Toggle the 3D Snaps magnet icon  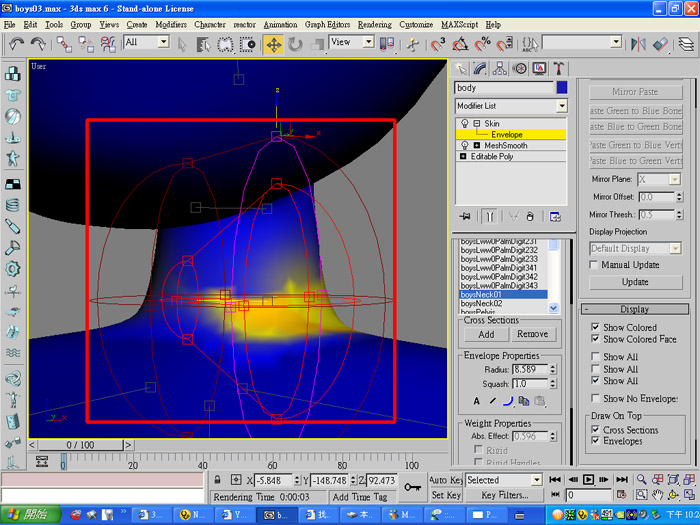coord(438,44)
